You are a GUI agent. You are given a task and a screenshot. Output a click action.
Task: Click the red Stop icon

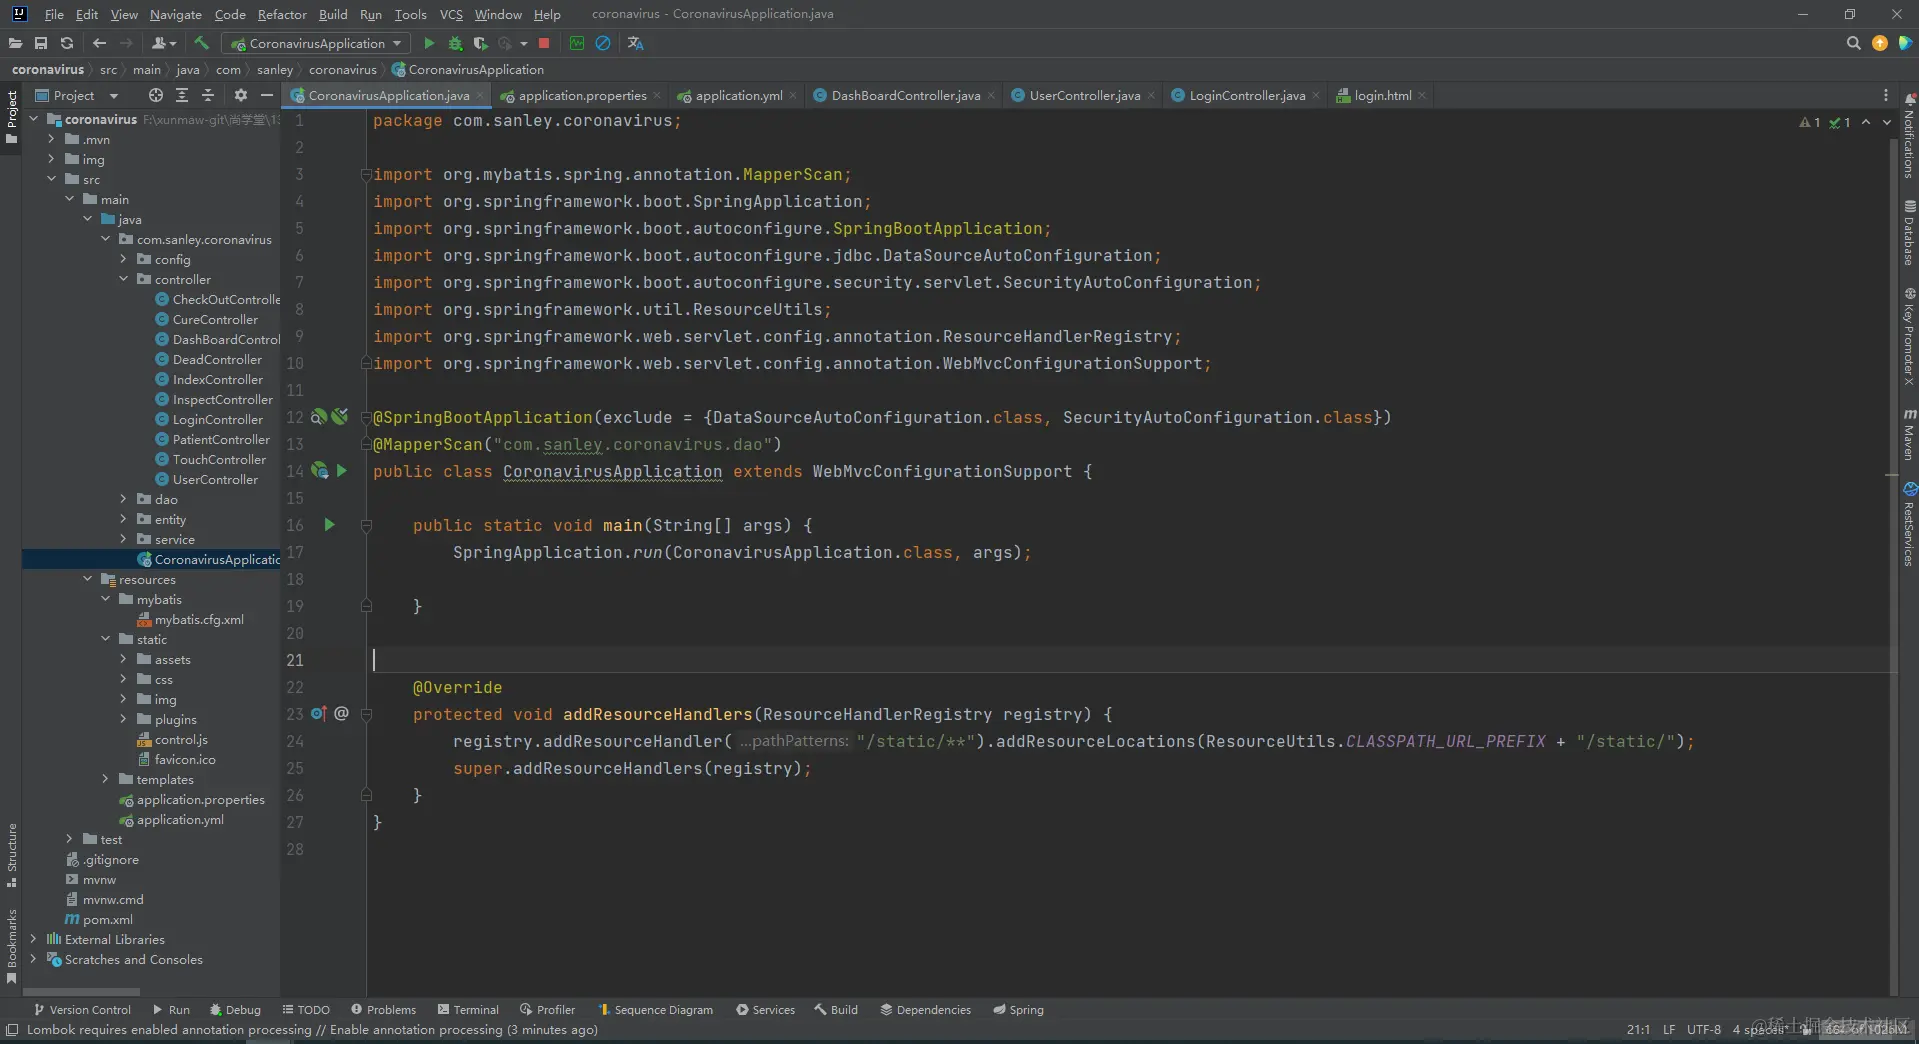pos(544,43)
